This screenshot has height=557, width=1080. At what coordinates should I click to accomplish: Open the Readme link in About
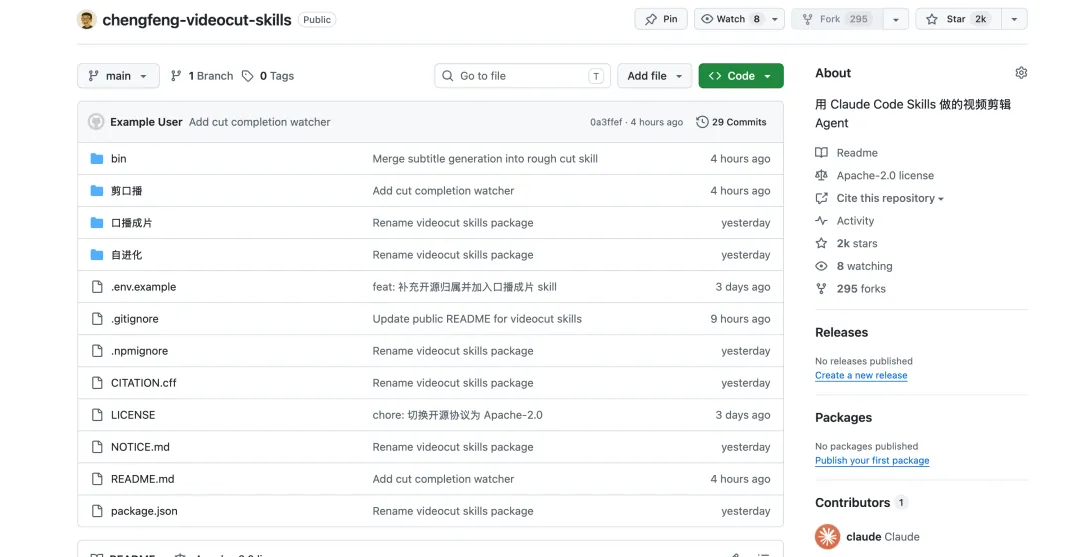(x=856, y=153)
